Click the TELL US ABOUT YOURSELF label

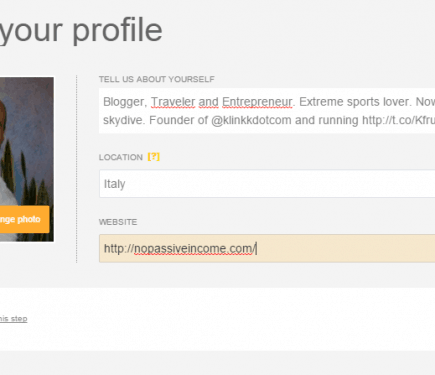point(157,79)
